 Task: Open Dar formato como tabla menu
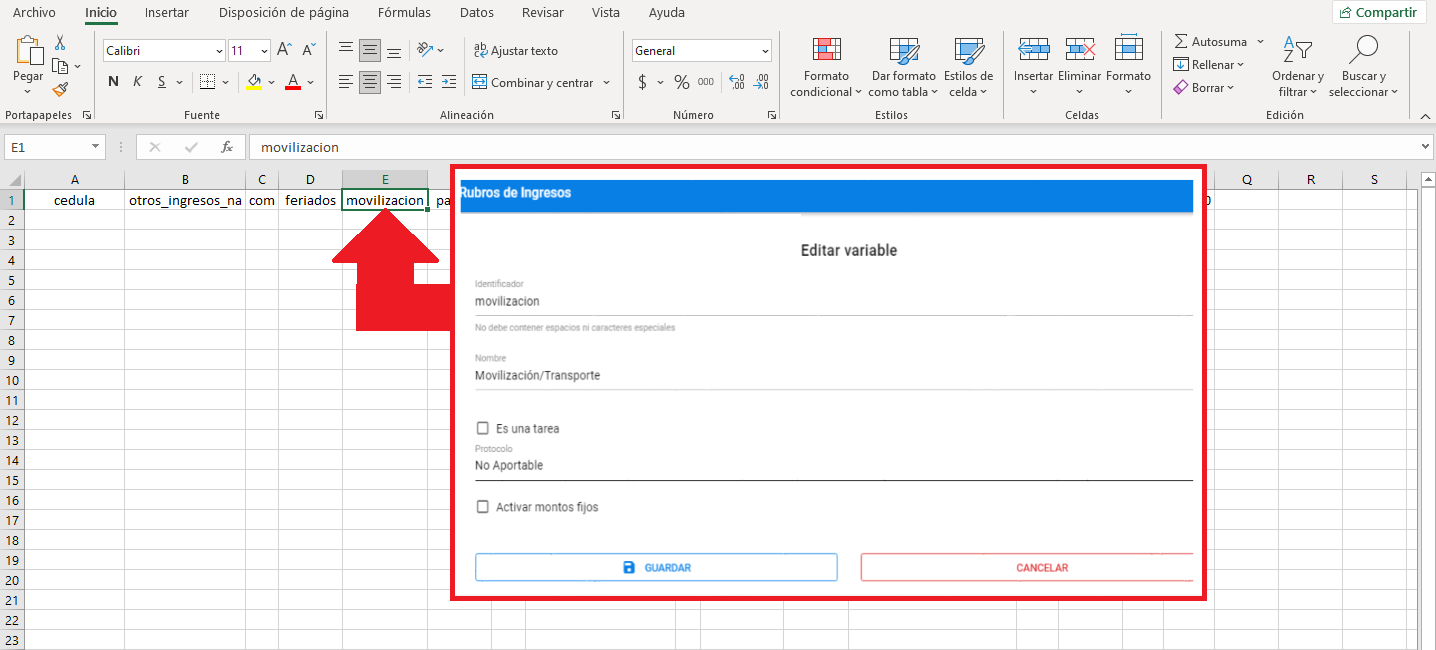coord(904,68)
